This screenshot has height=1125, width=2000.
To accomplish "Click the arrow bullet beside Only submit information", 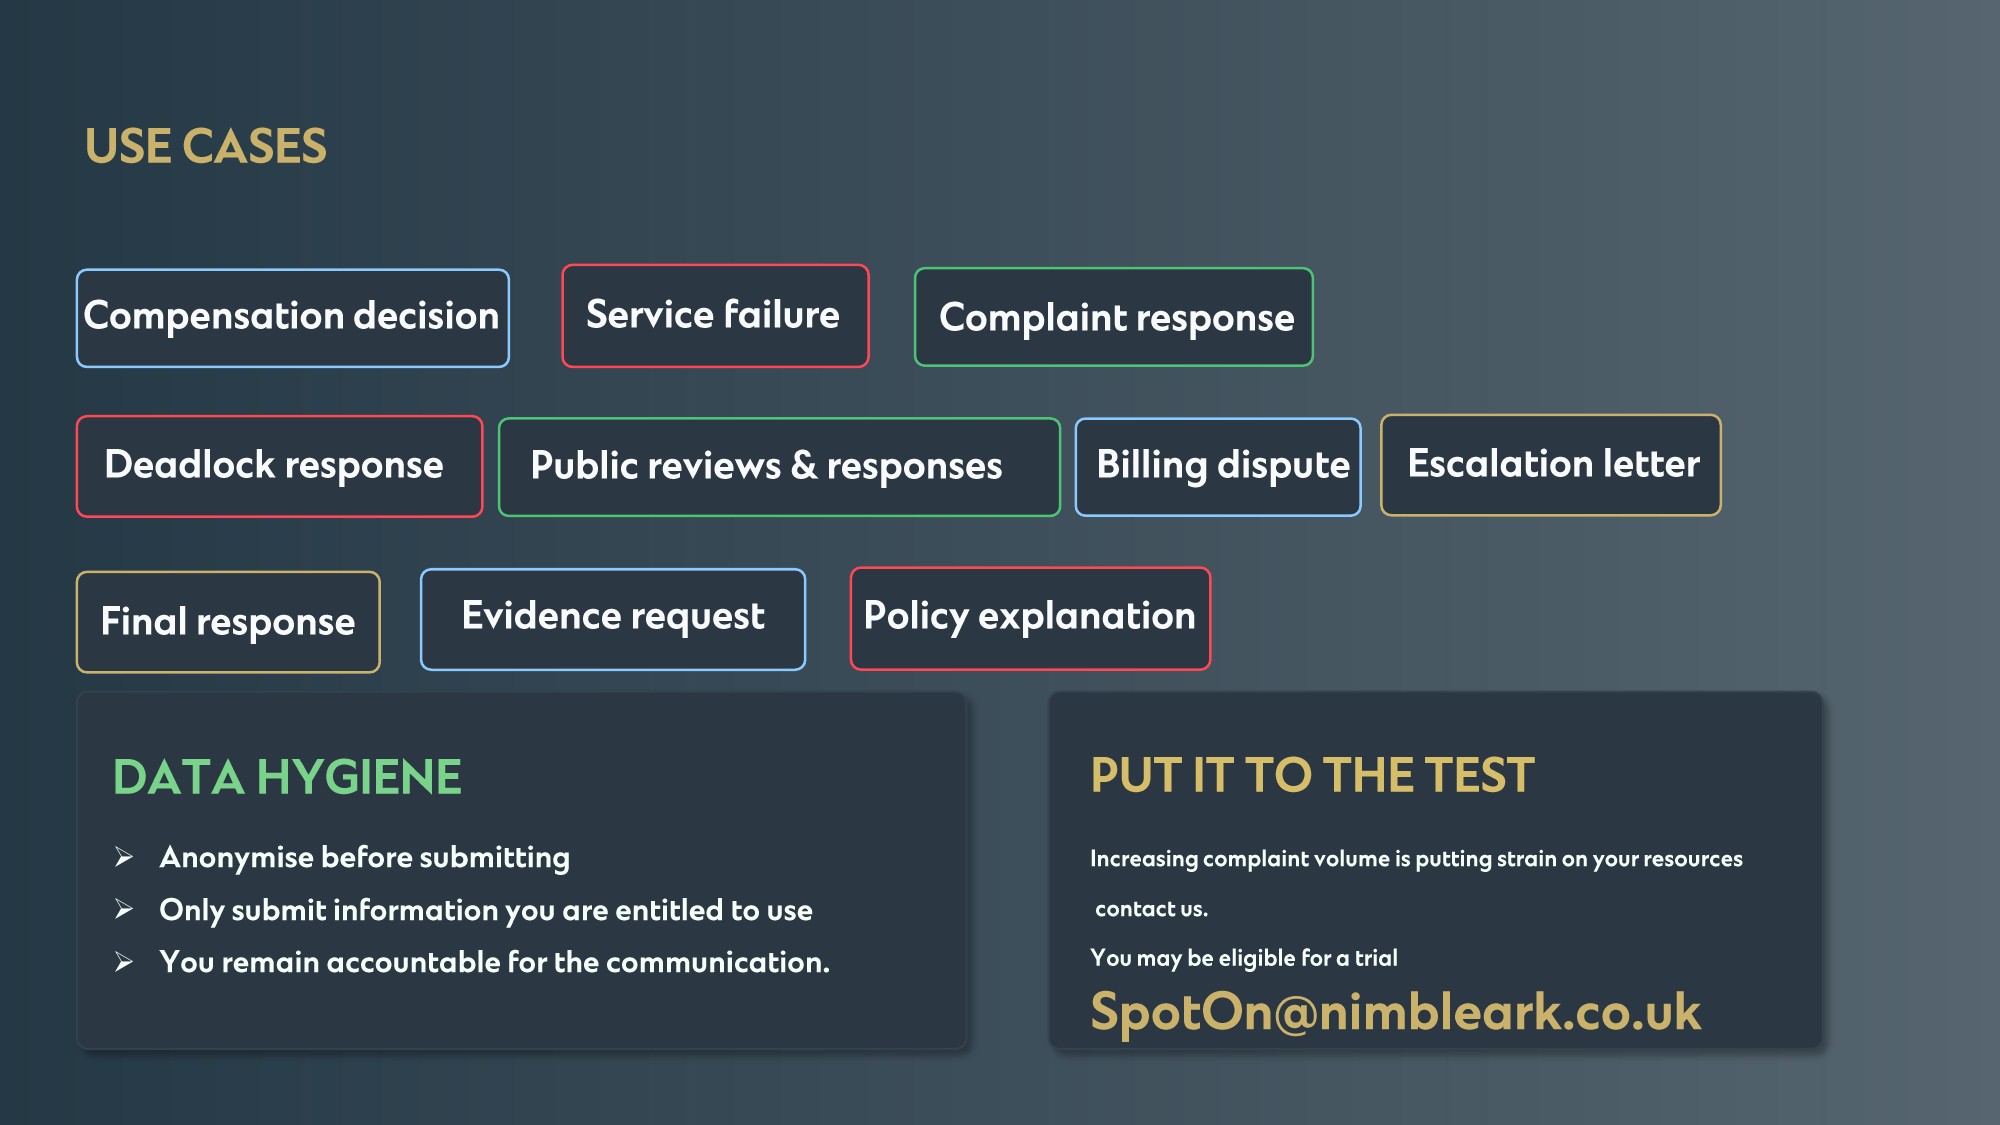I will pyautogui.click(x=124, y=909).
